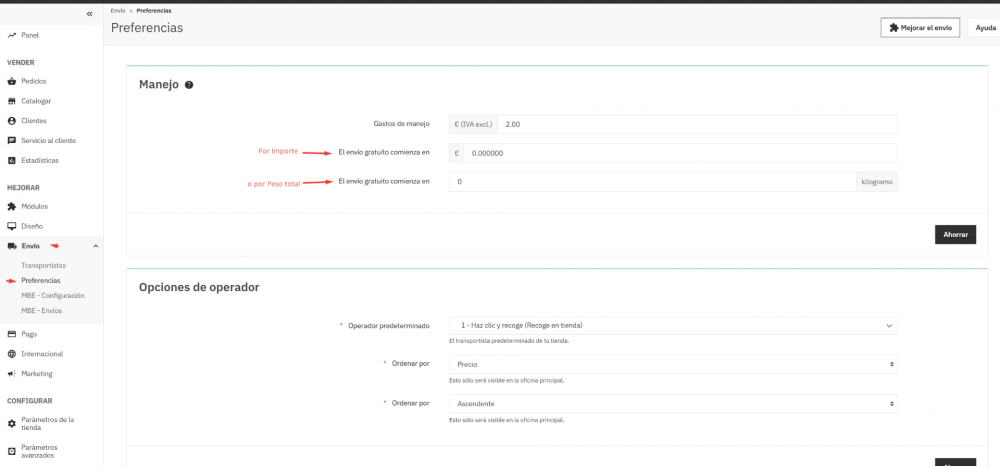Click the Opciones de operador heading
Viewport: 1000px width, 466px height.
pyautogui.click(x=199, y=288)
